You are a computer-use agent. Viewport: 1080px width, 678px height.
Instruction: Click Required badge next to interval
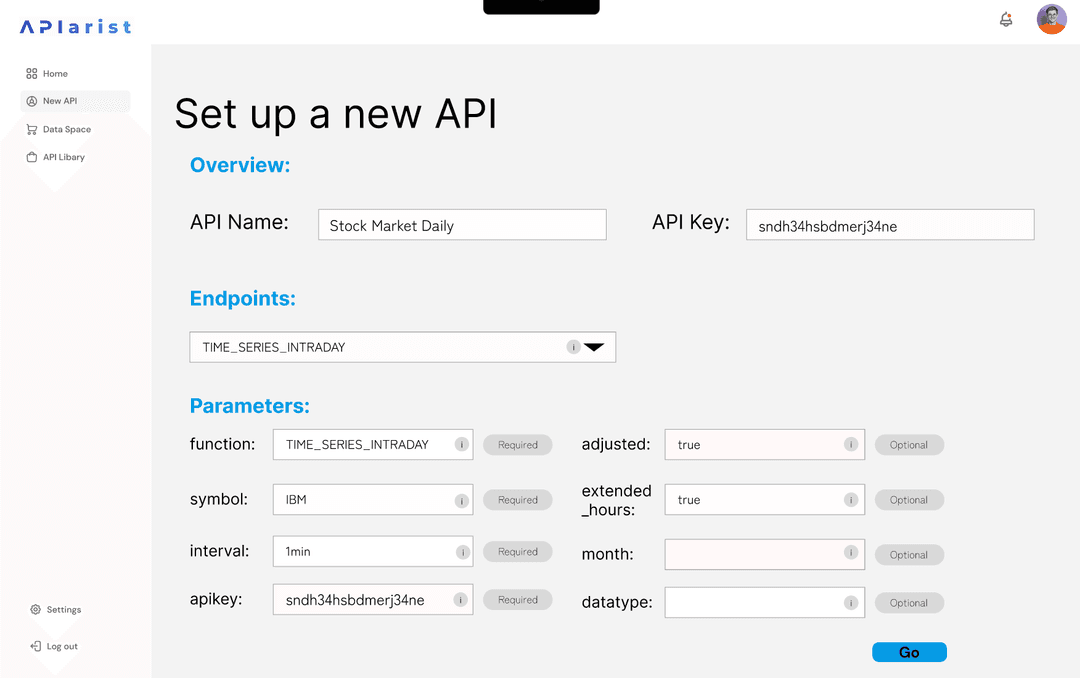[517, 552]
